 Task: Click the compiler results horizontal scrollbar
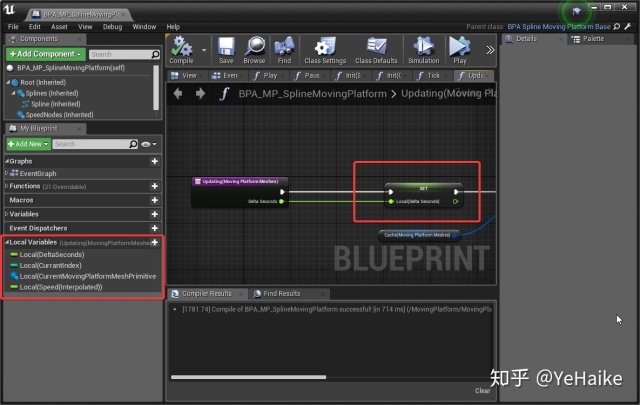[x=248, y=377]
